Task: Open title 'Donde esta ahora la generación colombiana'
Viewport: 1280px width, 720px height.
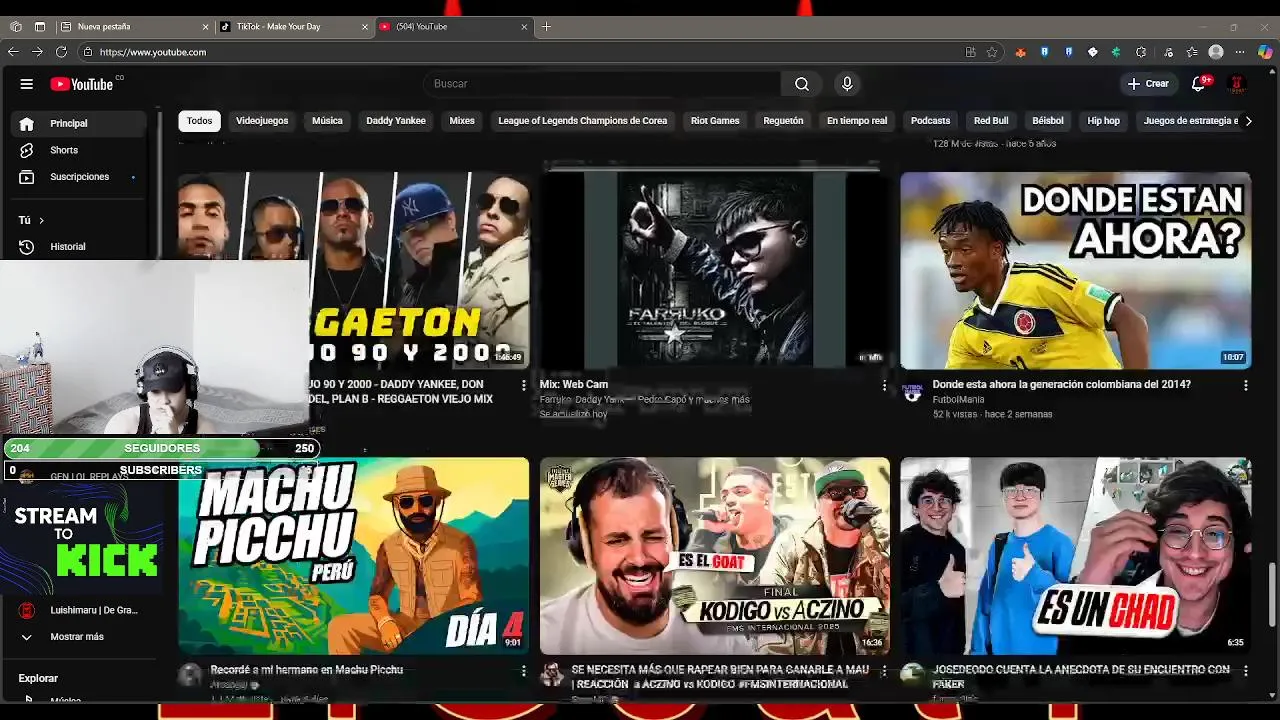Action: (x=1061, y=384)
